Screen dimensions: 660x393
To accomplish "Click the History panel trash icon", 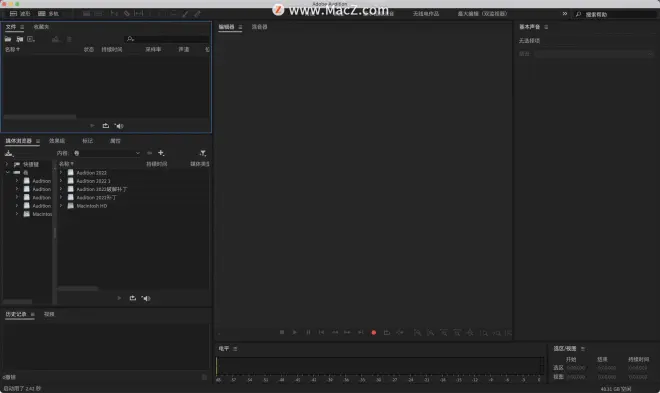I will [204, 377].
